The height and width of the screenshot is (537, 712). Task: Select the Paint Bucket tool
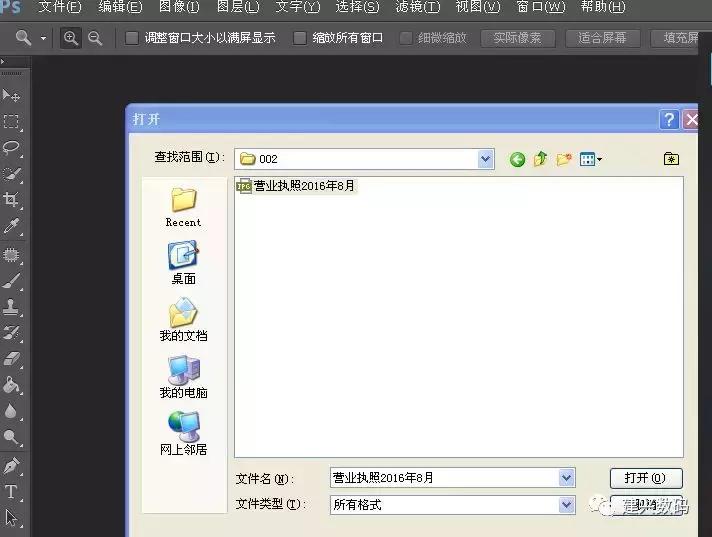coord(11,385)
